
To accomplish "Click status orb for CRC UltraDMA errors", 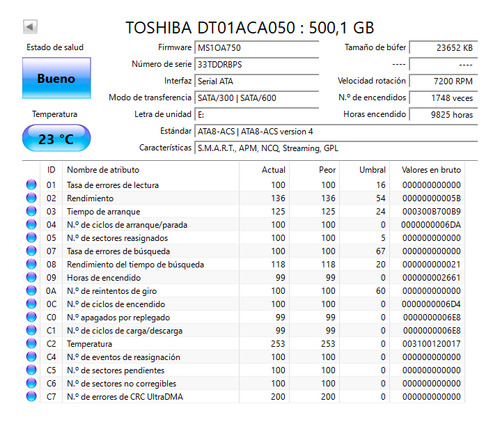I will pos(31,397).
